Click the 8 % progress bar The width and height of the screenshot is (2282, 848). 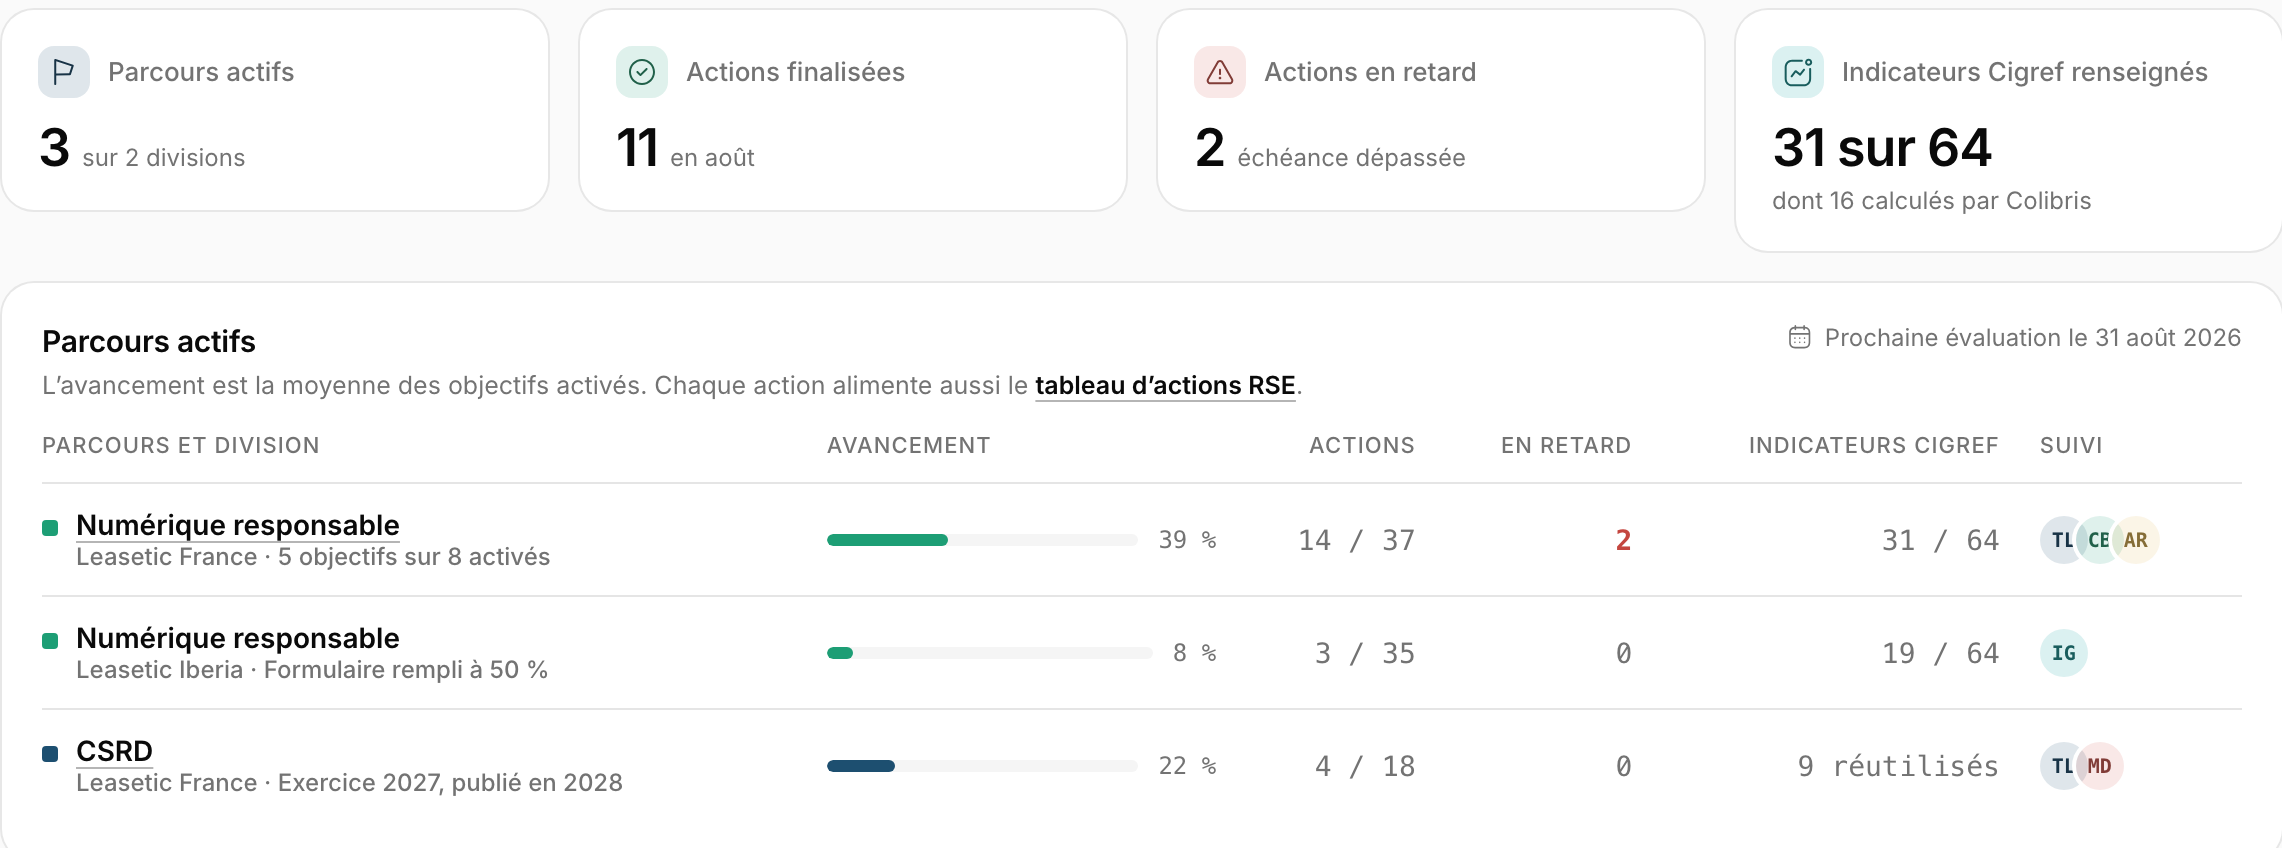pos(990,653)
